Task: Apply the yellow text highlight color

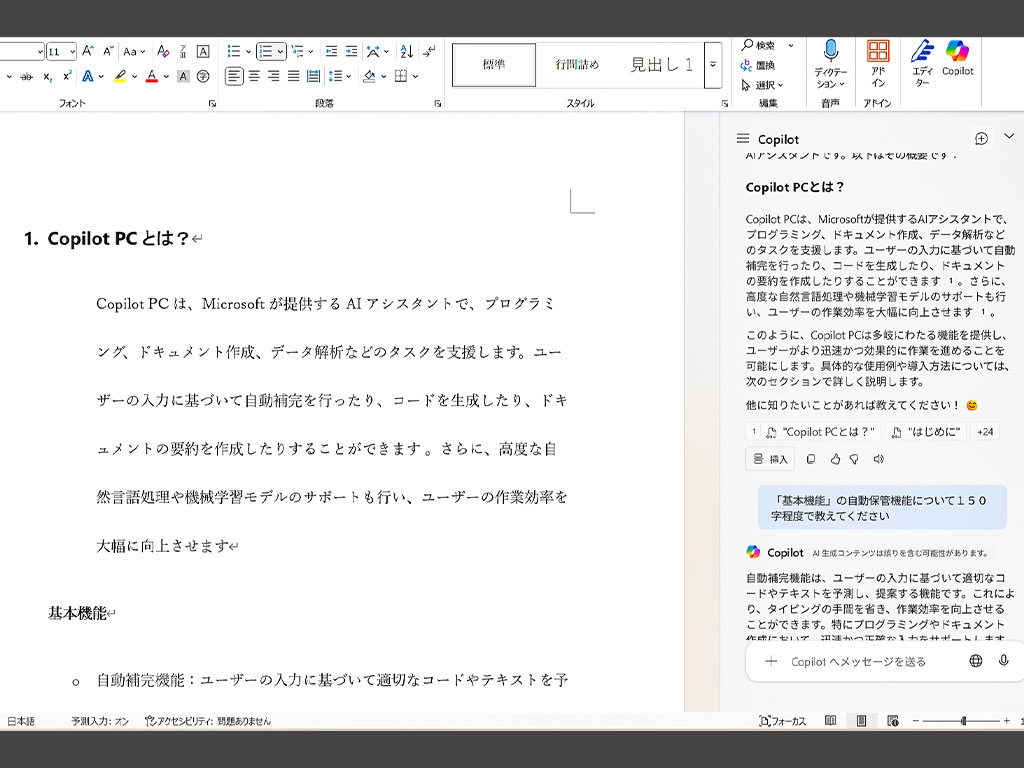Action: click(120, 76)
